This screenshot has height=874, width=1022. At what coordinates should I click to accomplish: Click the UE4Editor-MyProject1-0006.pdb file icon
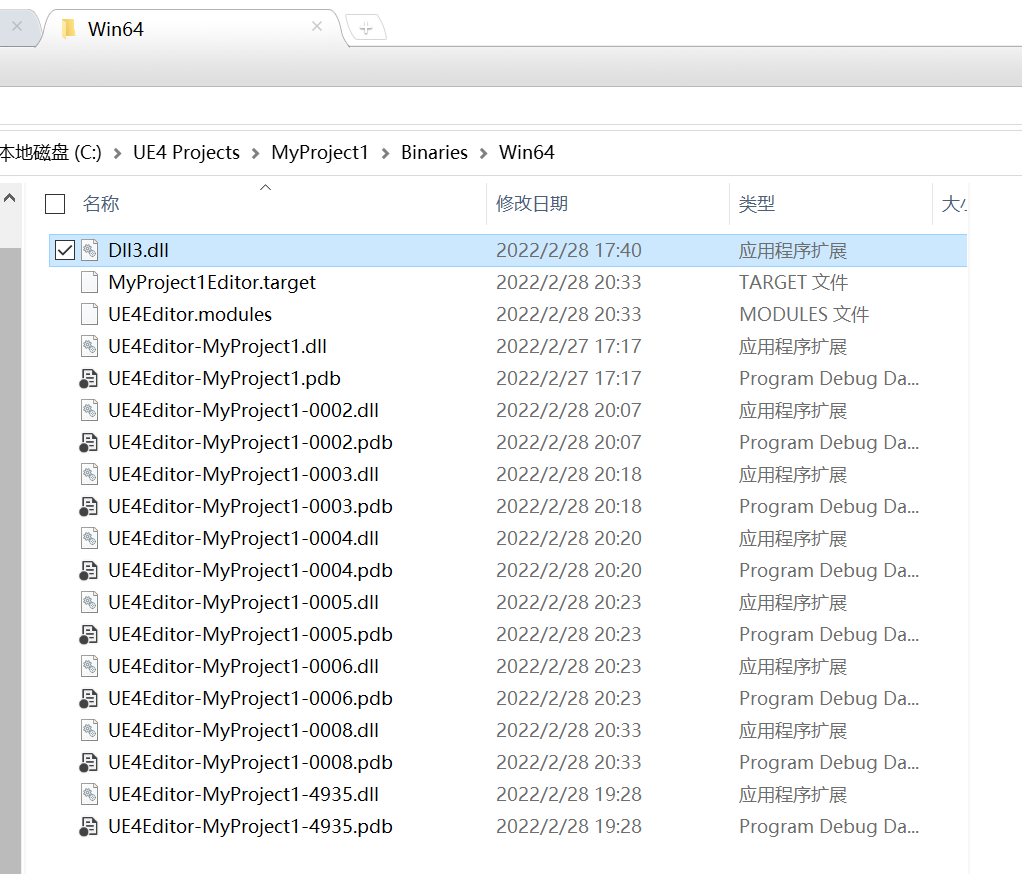(89, 698)
